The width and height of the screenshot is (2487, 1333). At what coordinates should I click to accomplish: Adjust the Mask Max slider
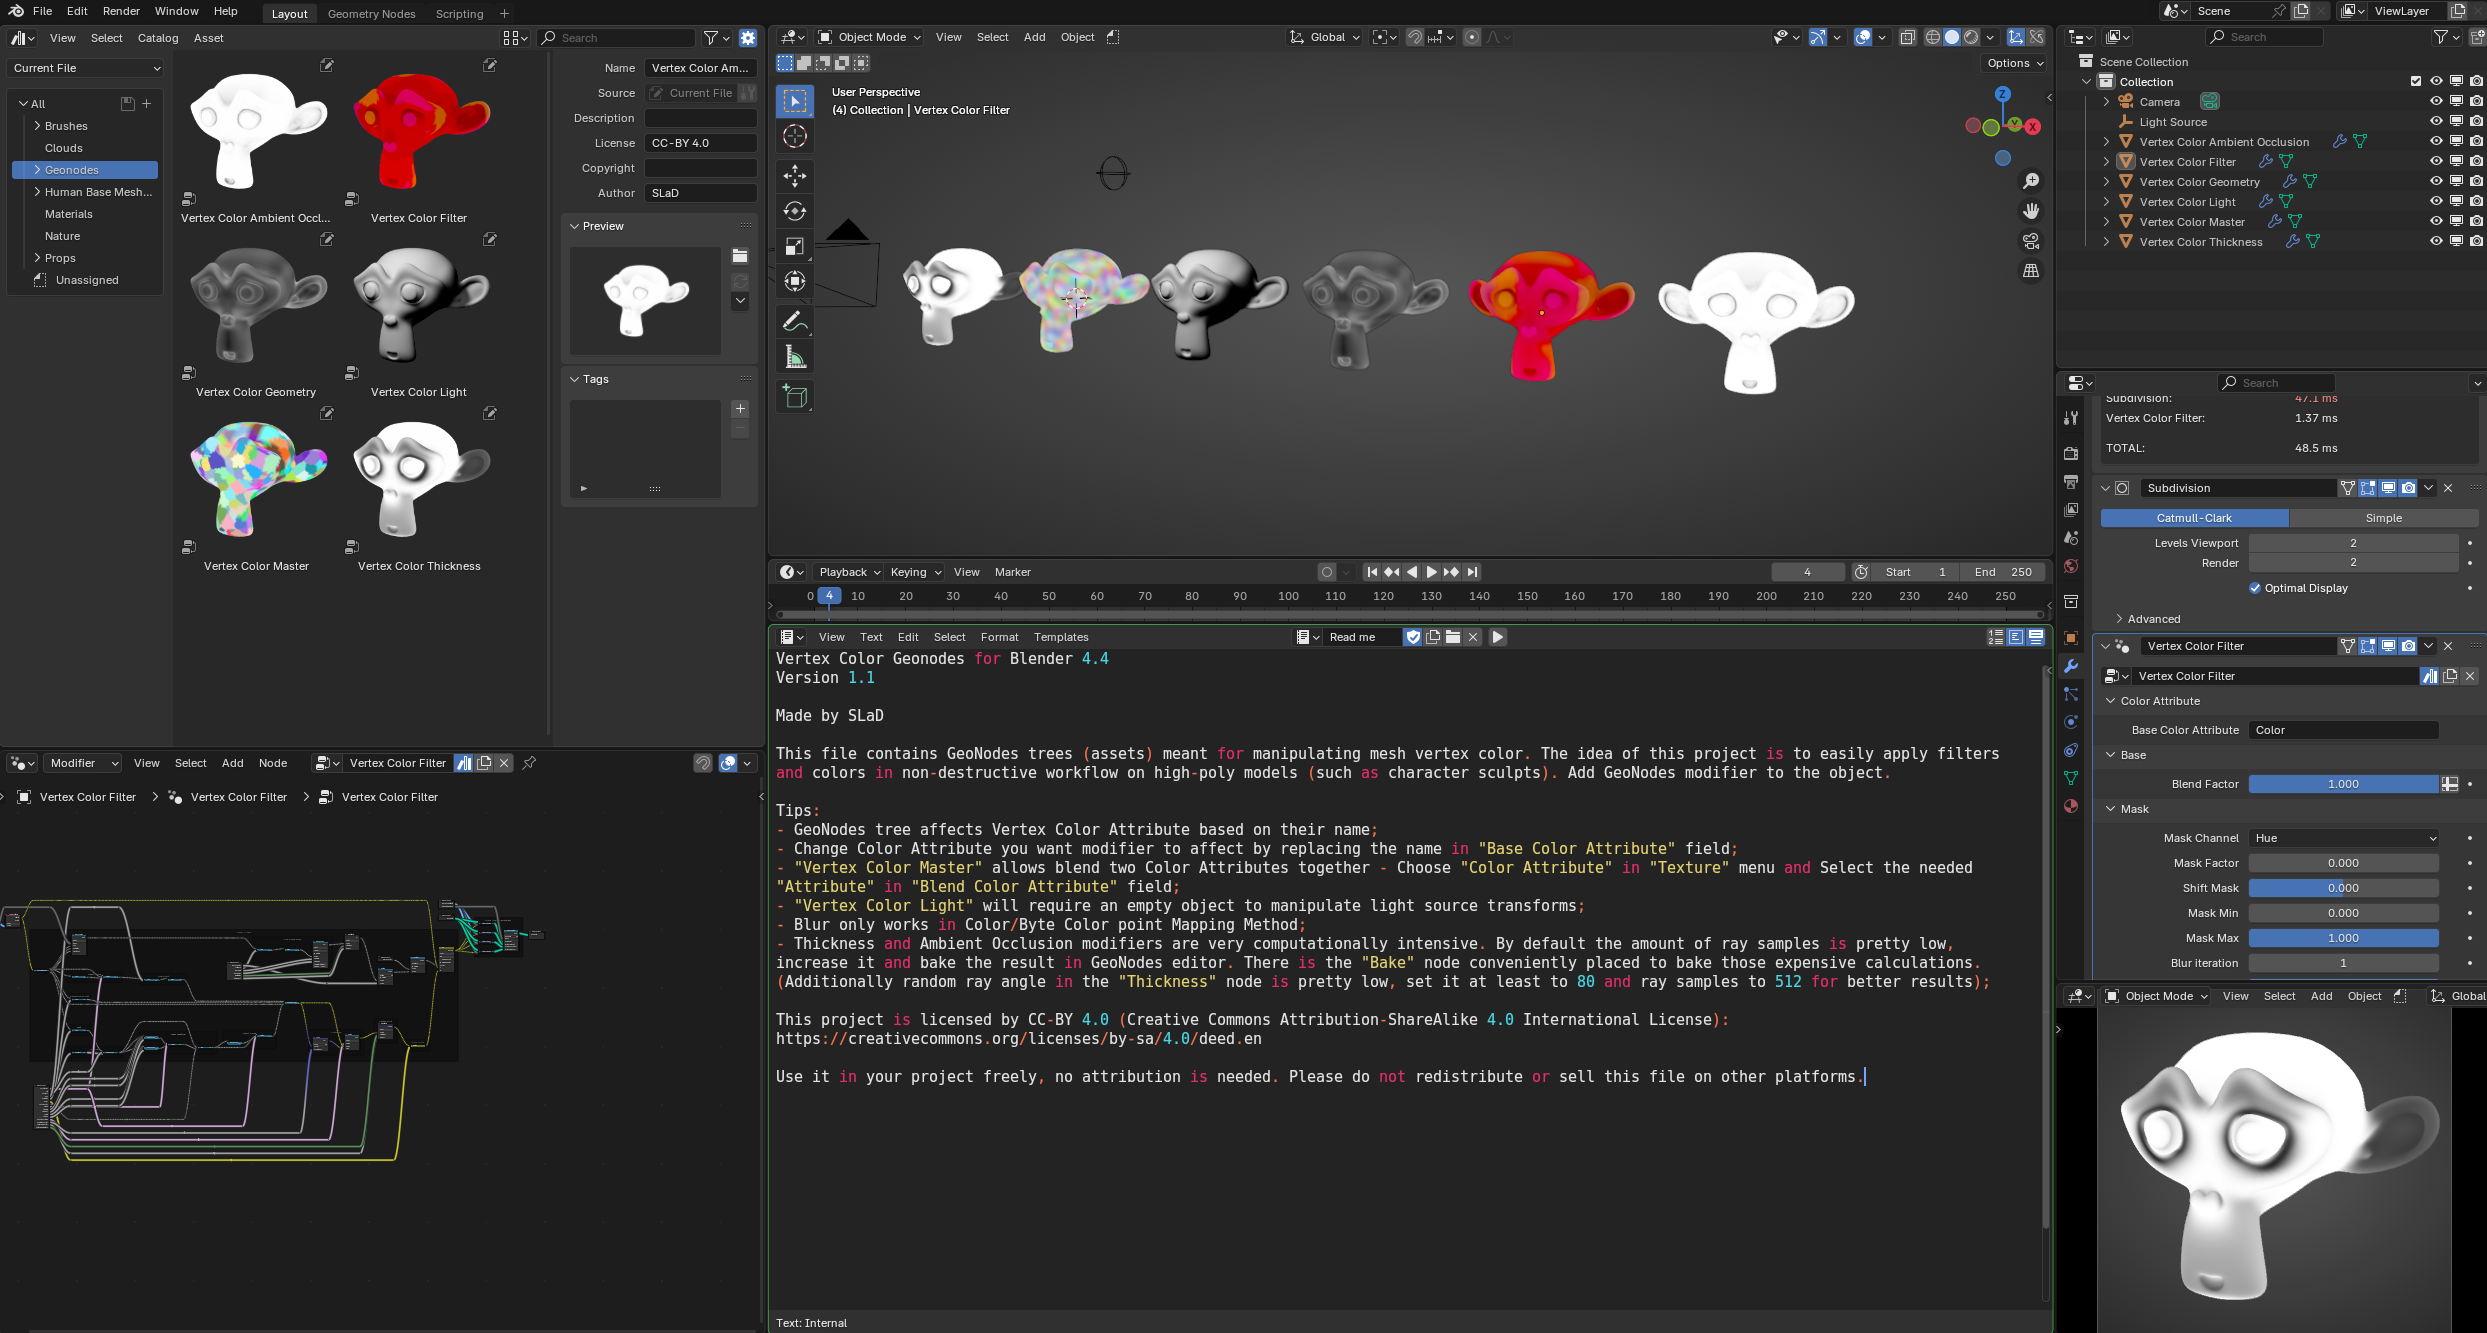tap(2343, 938)
